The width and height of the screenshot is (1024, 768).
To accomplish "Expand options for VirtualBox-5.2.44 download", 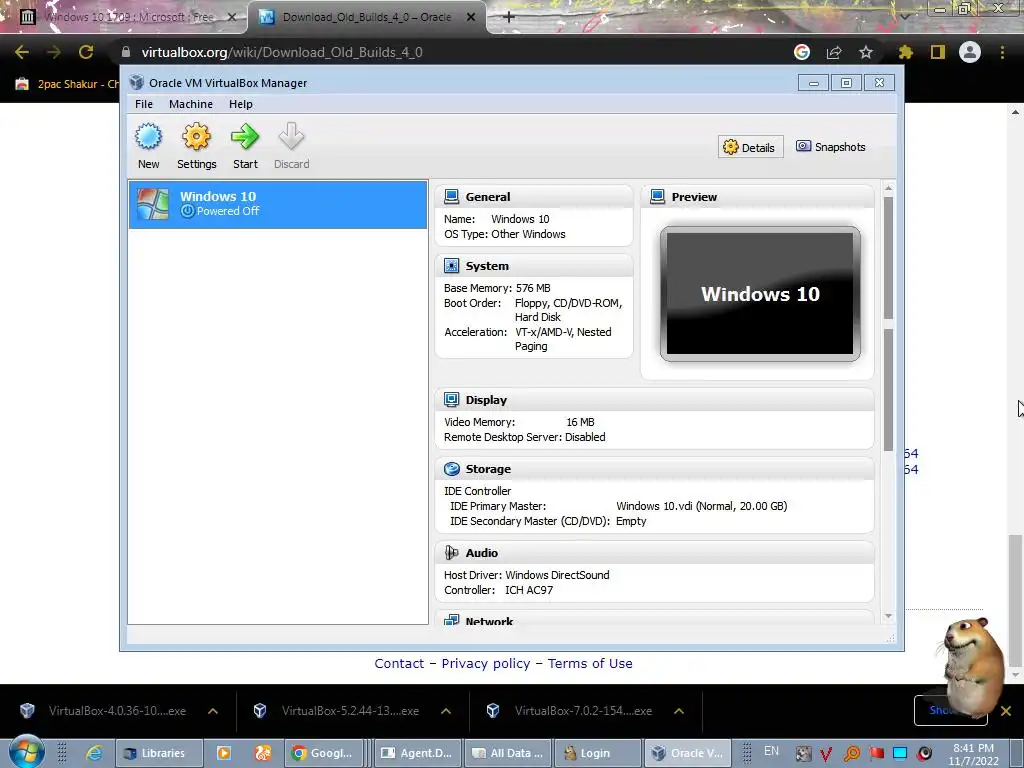I will [x=446, y=711].
